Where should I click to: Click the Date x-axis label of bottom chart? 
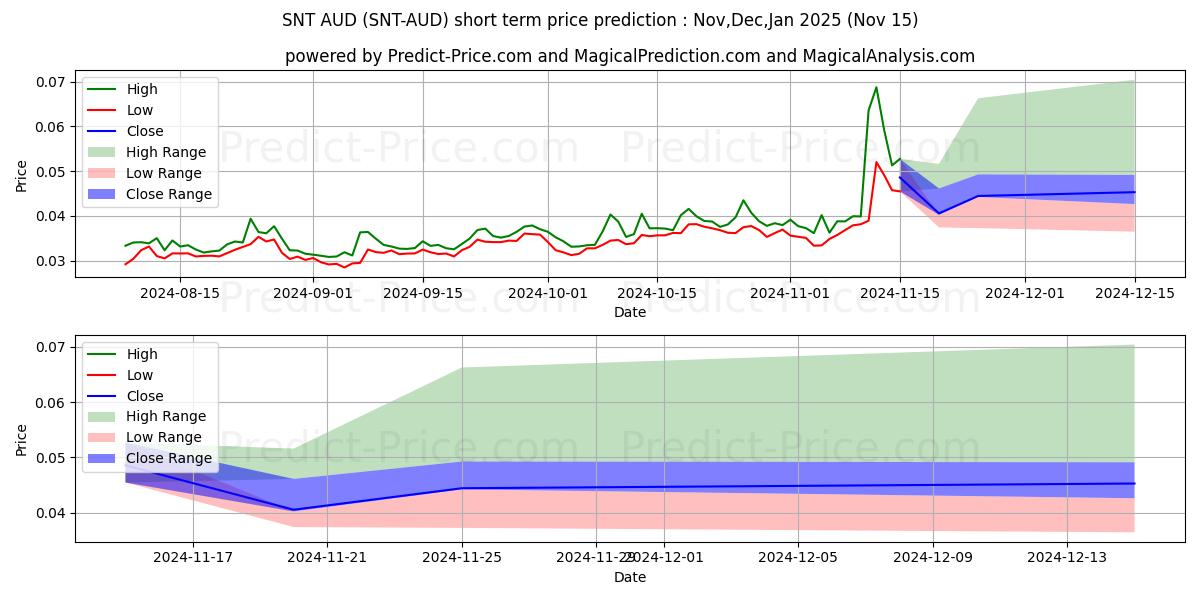[630, 577]
